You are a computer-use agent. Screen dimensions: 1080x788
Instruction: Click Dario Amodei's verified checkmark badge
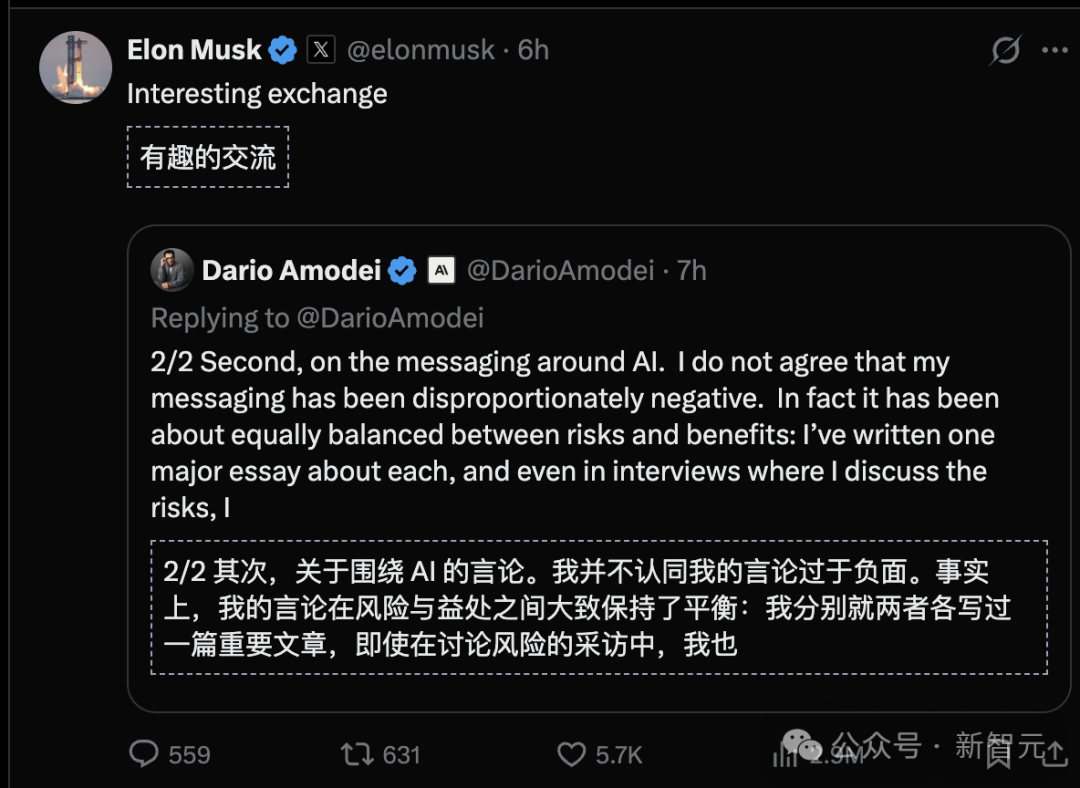pos(402,271)
